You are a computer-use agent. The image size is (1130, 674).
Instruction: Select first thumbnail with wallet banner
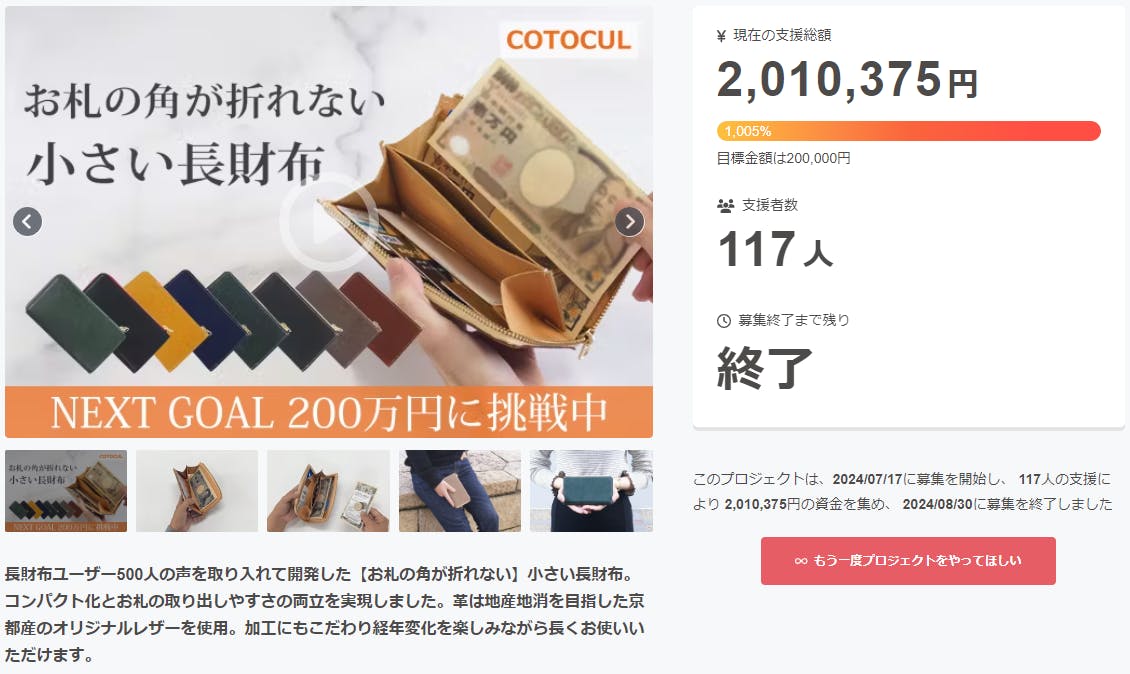[x=66, y=491]
